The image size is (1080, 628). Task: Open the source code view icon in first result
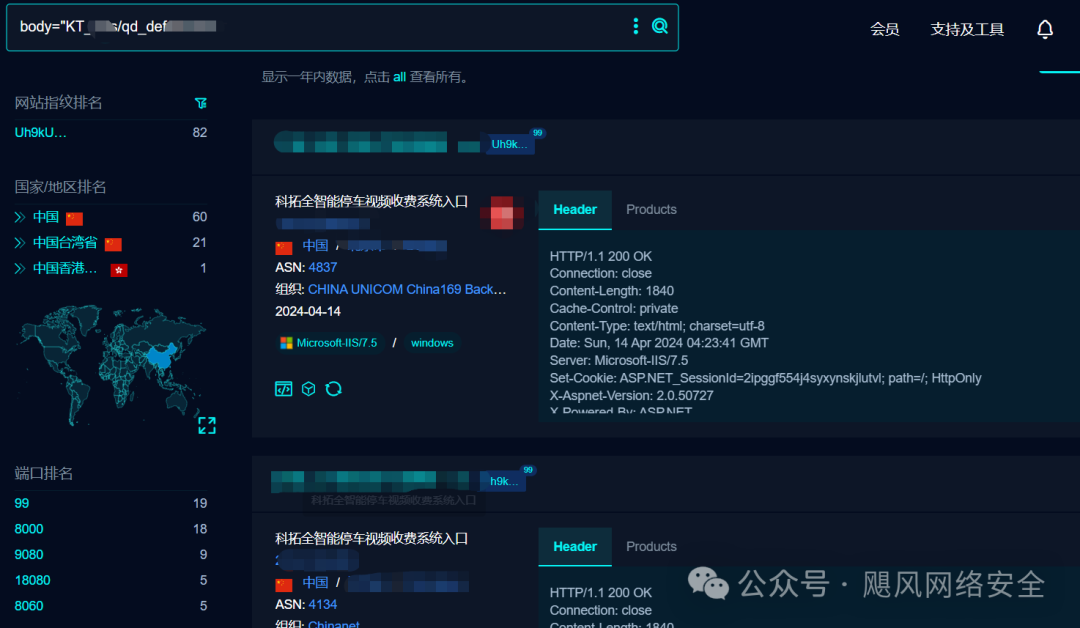pos(284,389)
